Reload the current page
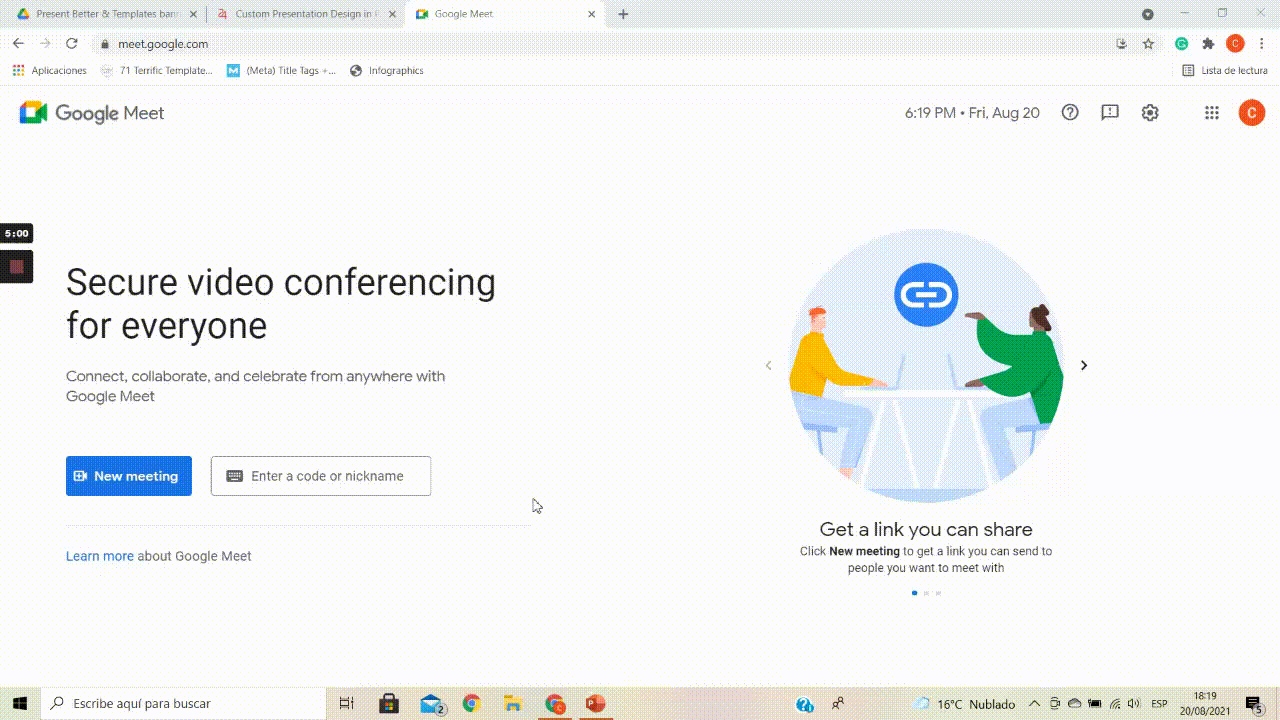The height and width of the screenshot is (720, 1280). coord(72,43)
